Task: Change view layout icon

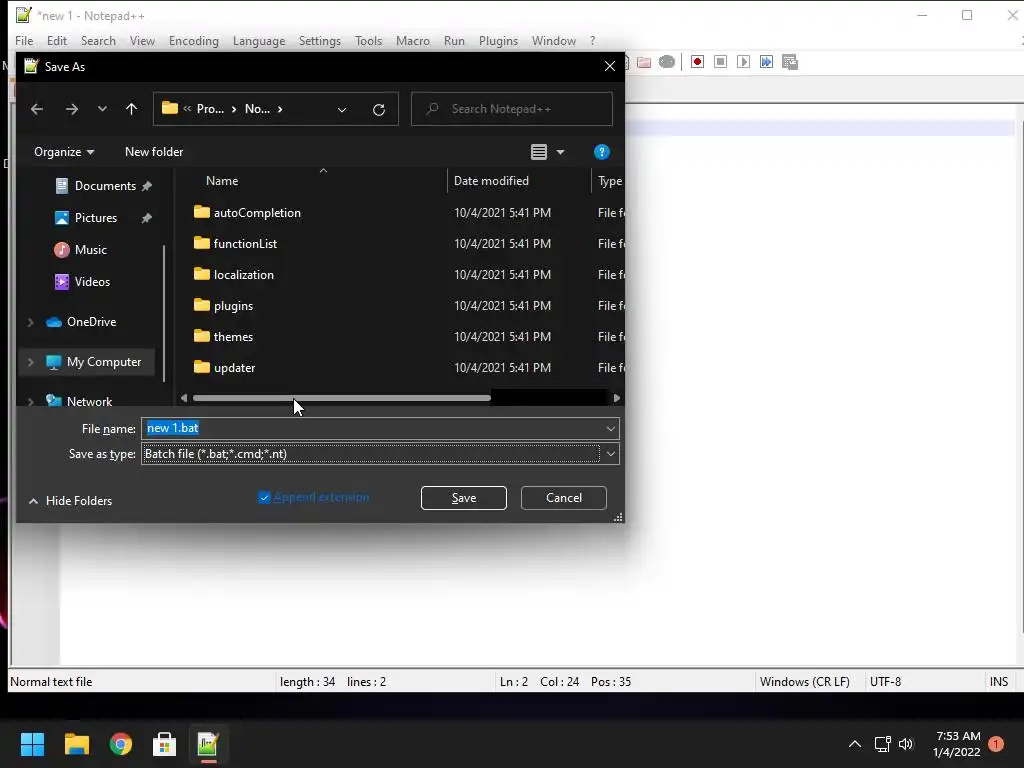Action: pos(539,152)
